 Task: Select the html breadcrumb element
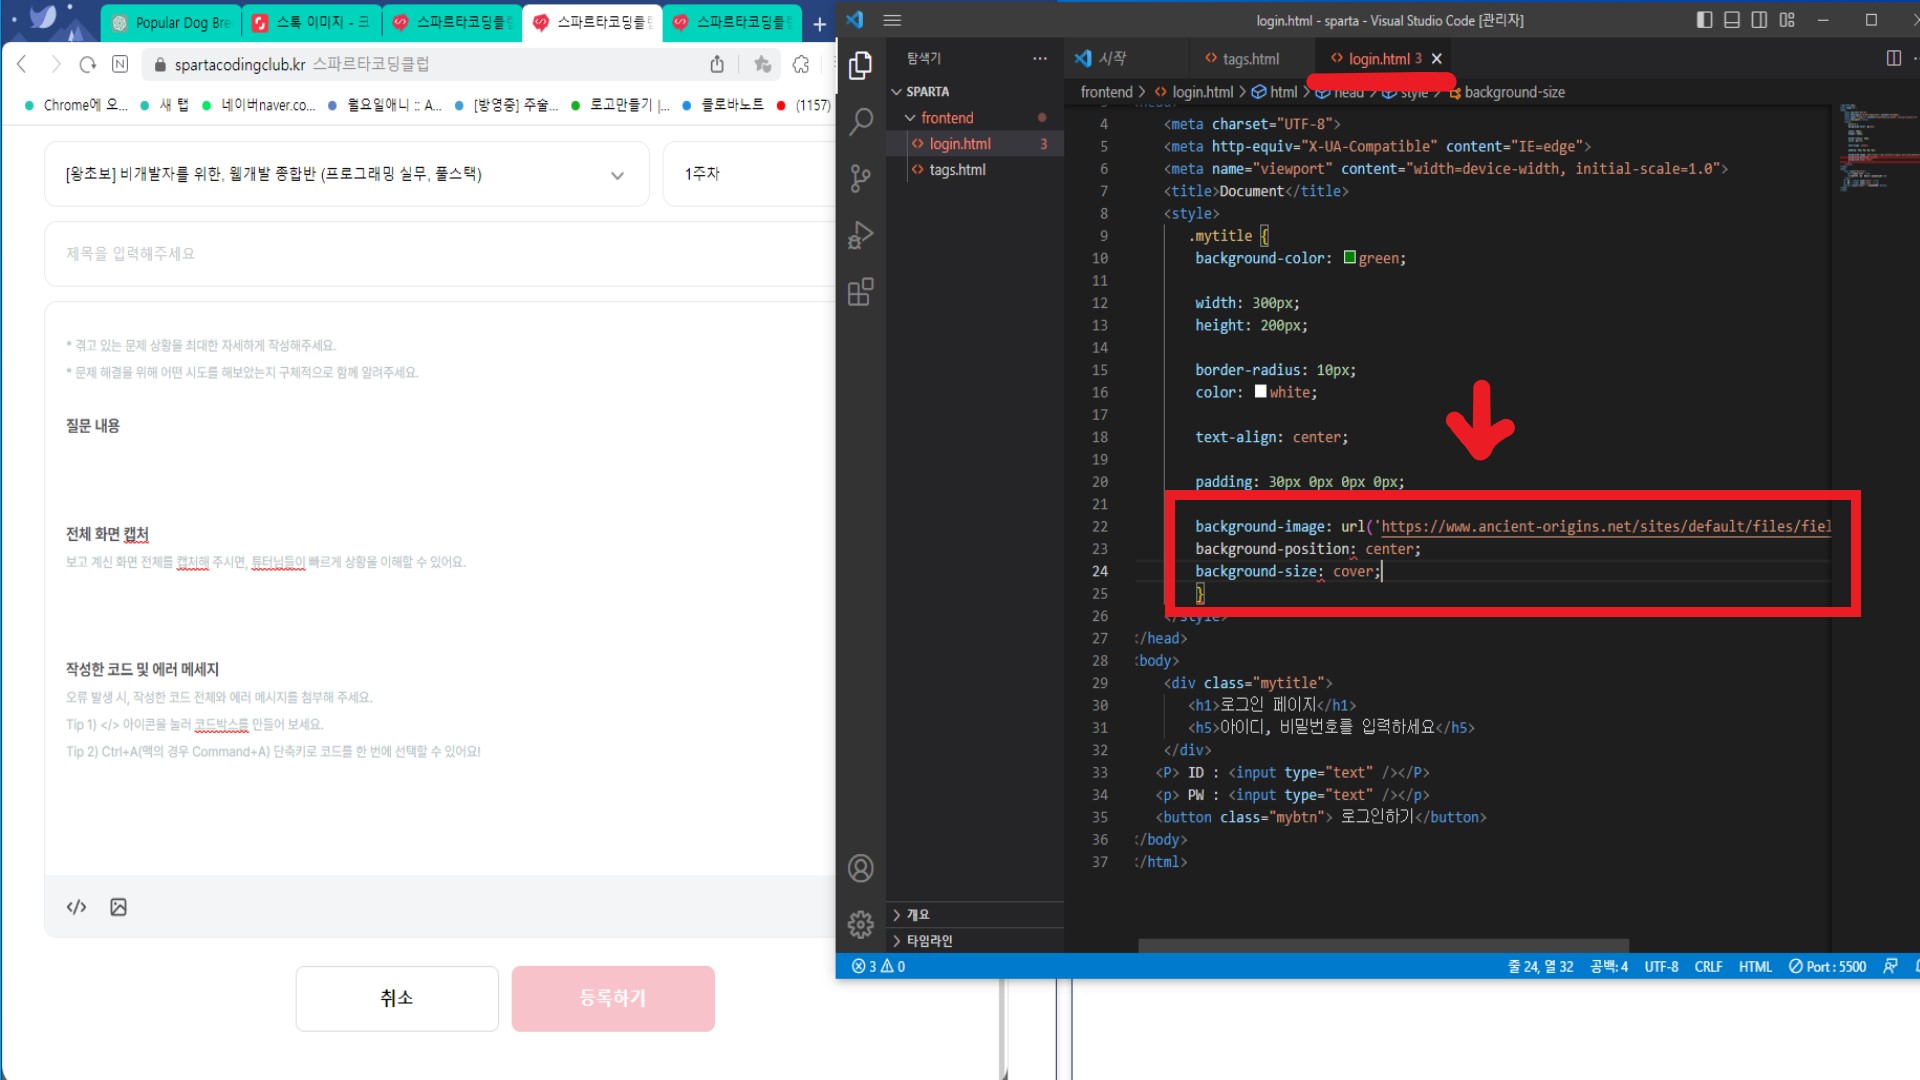[1275, 92]
